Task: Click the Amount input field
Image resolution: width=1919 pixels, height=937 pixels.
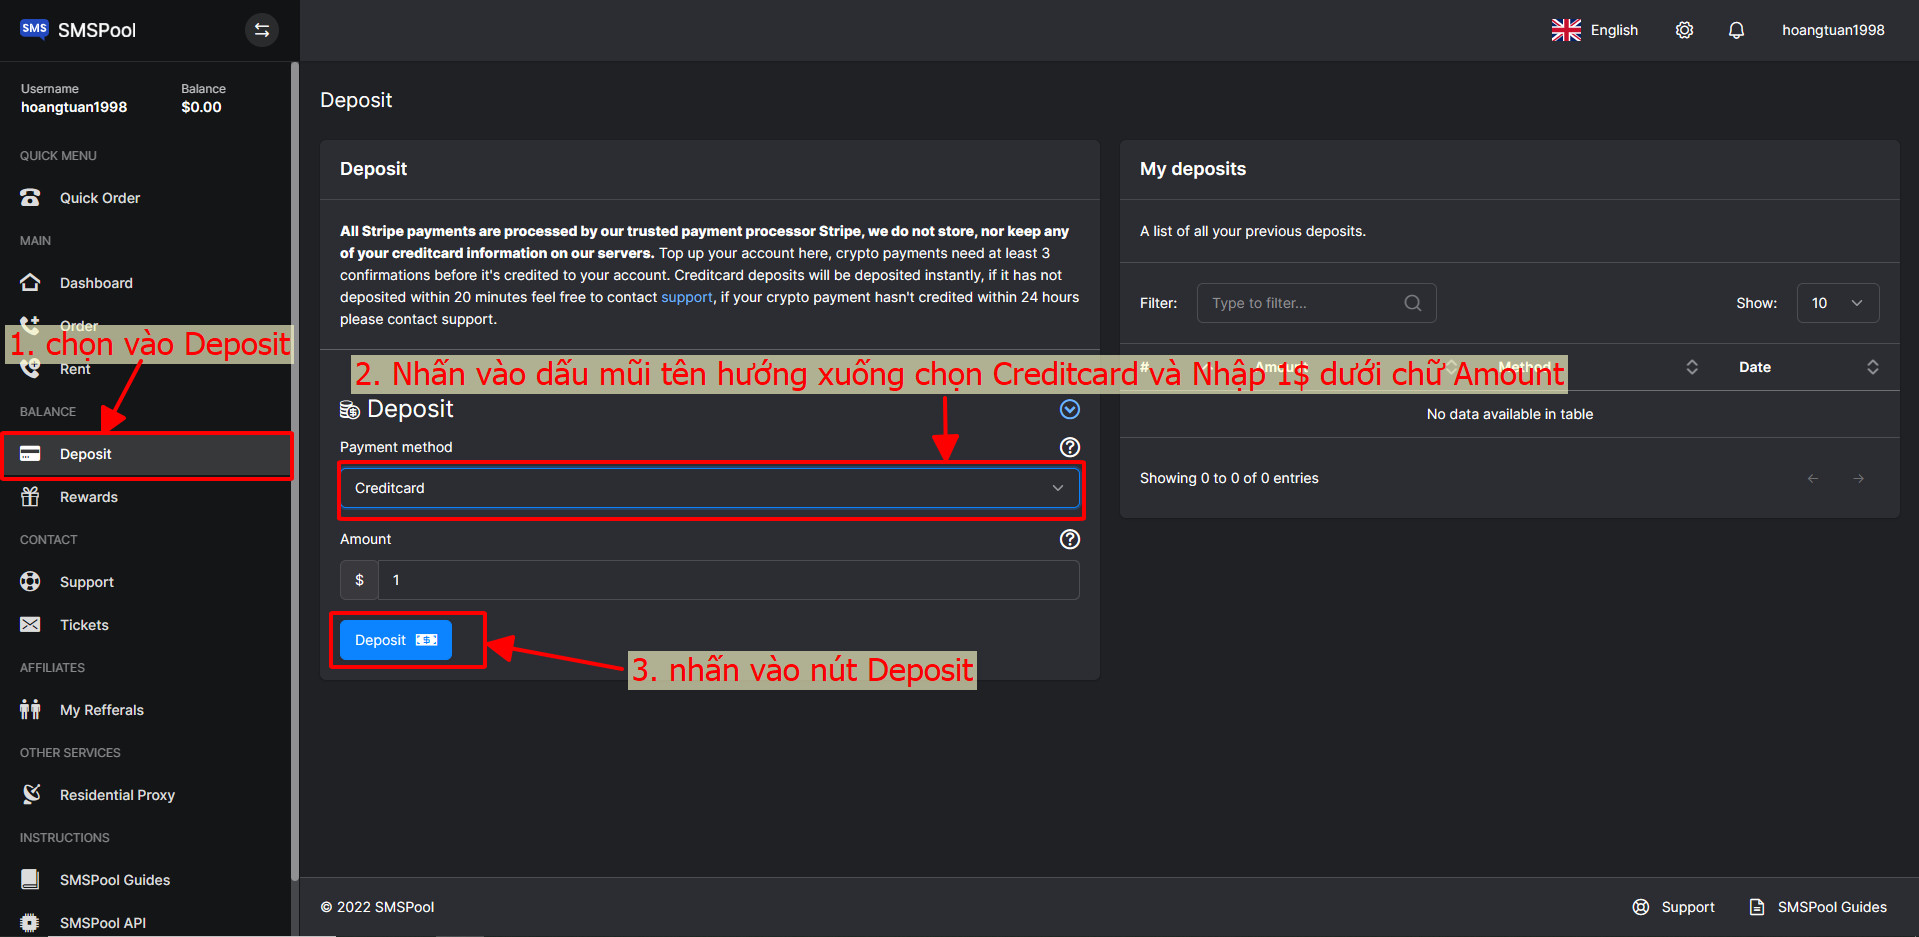Action: pyautogui.click(x=728, y=580)
